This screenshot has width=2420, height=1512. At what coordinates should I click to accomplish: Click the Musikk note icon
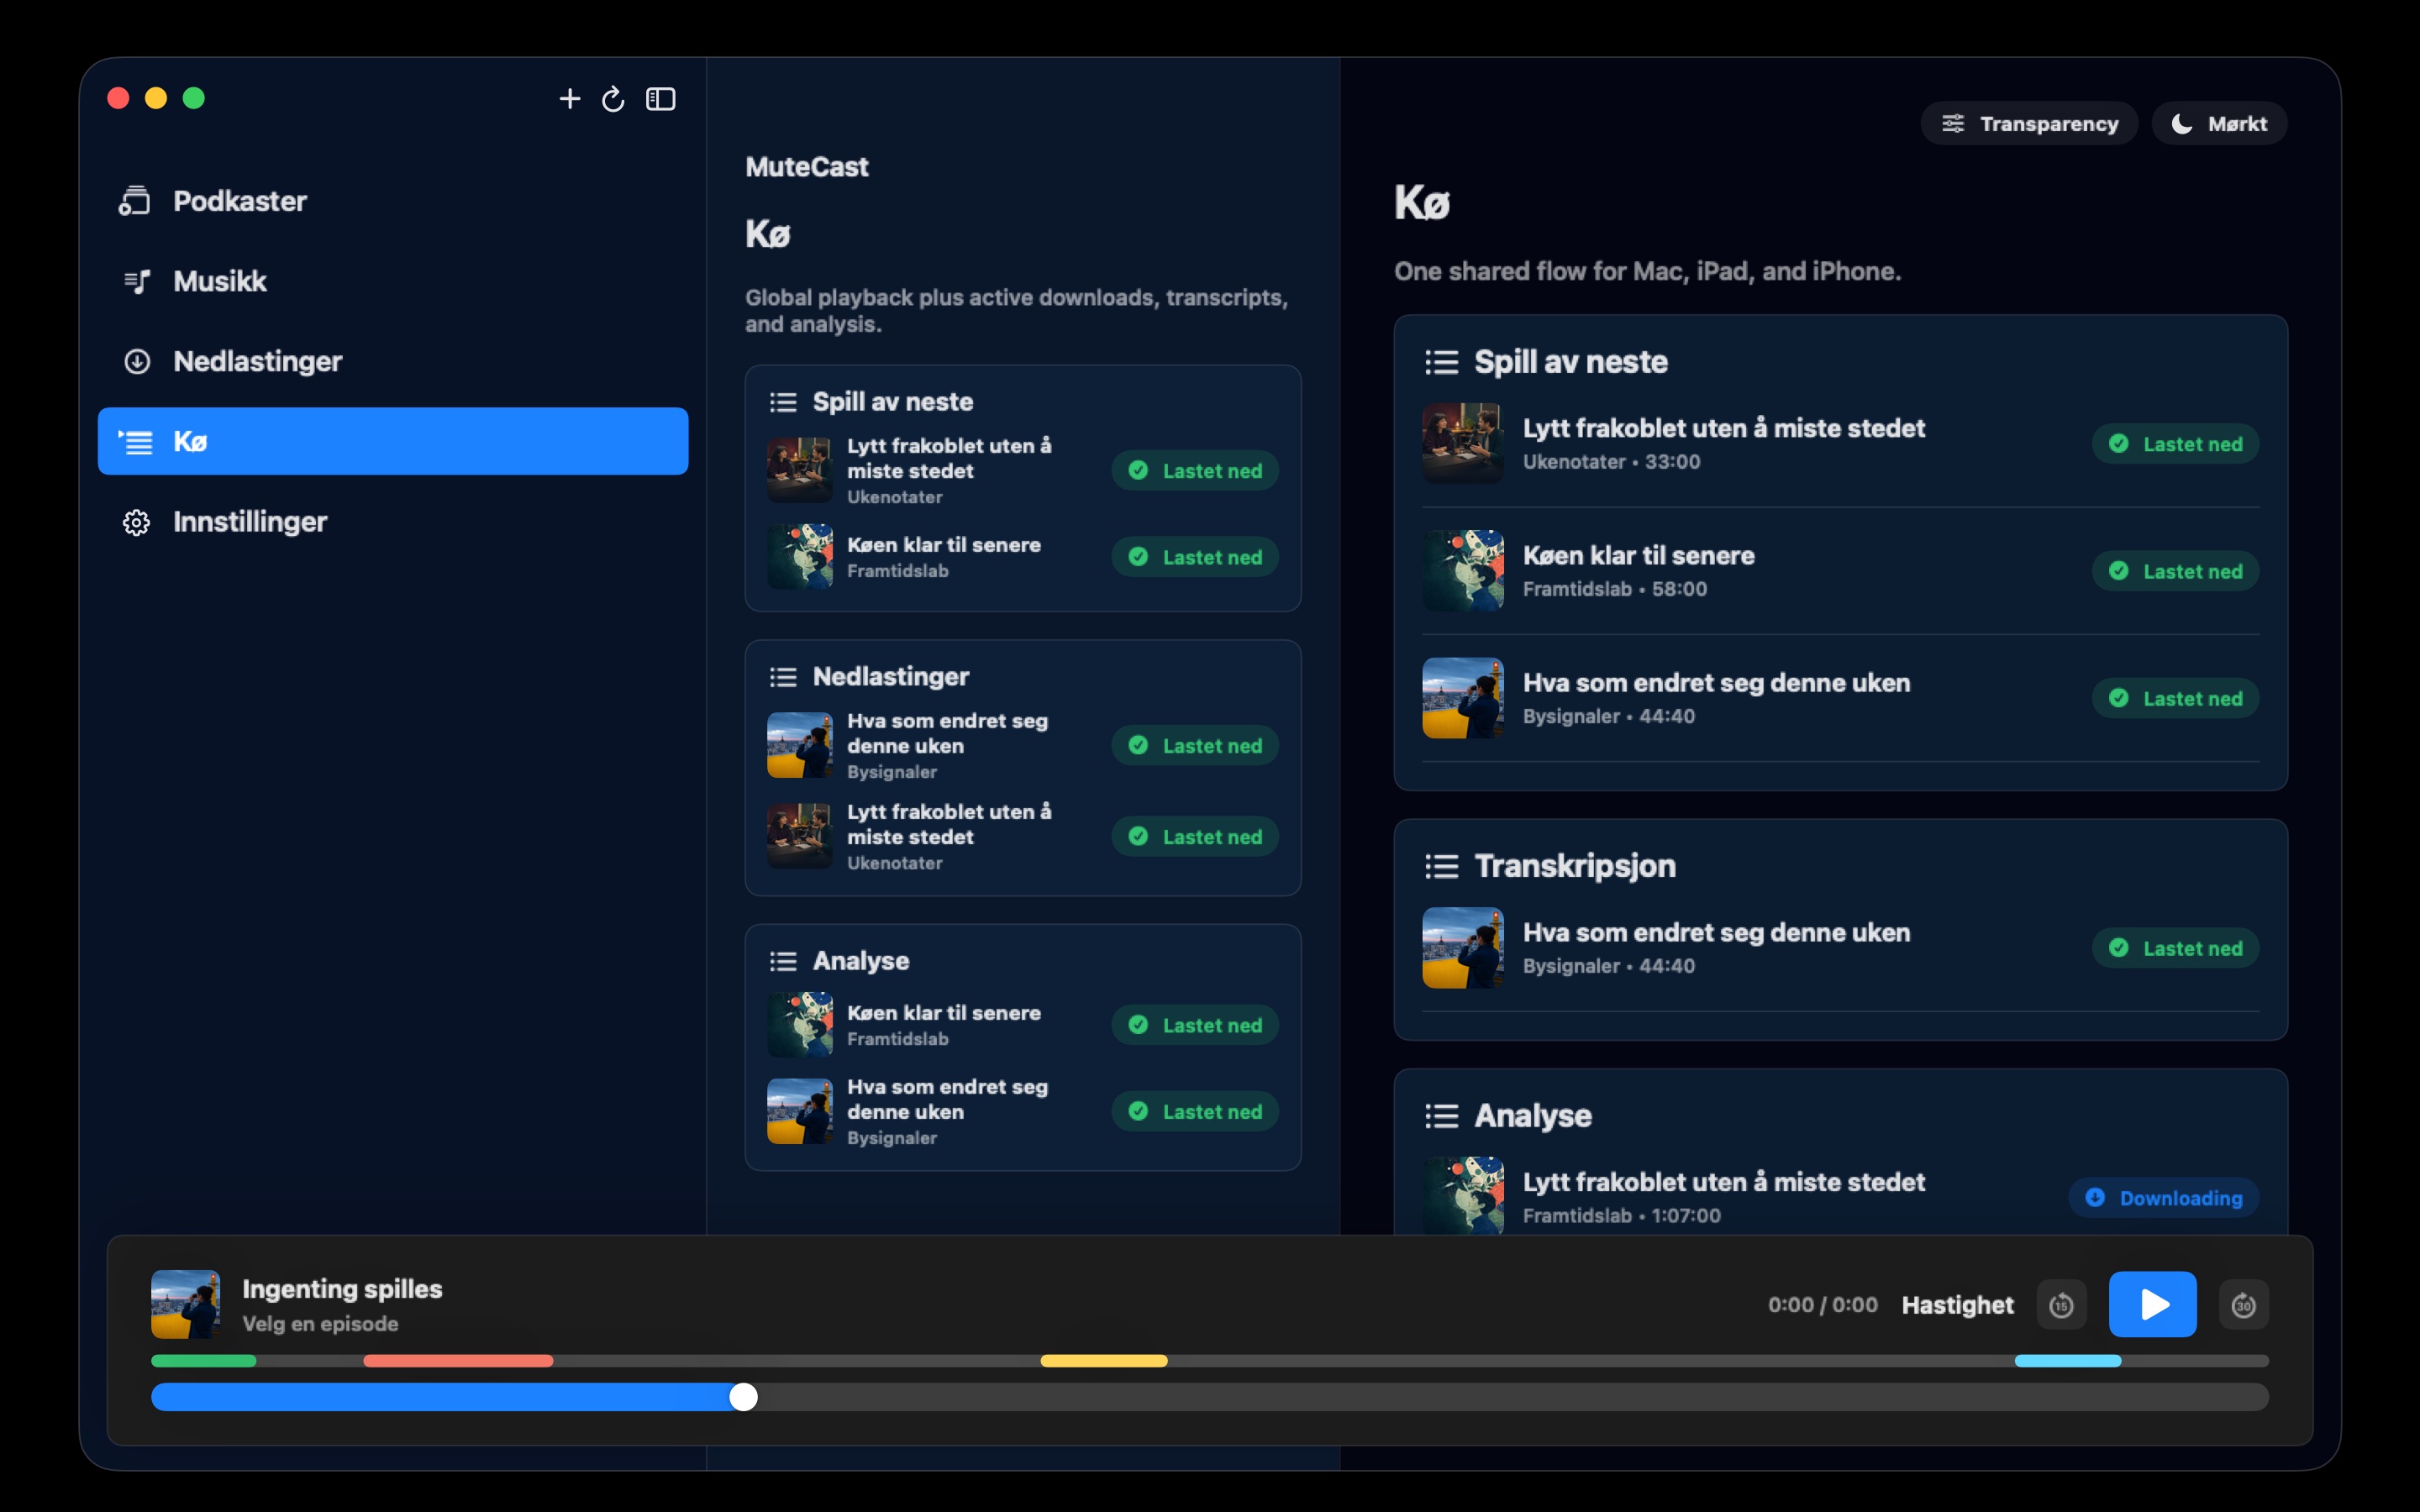point(137,281)
